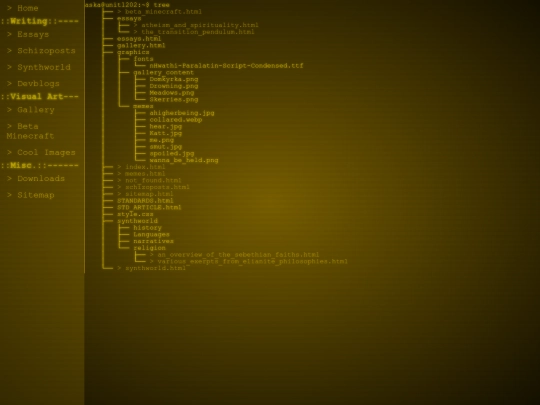Image resolution: width=540 pixels, height=405 pixels.
Task: Click not_found.html in the tree
Action: pyautogui.click(x=149, y=180)
